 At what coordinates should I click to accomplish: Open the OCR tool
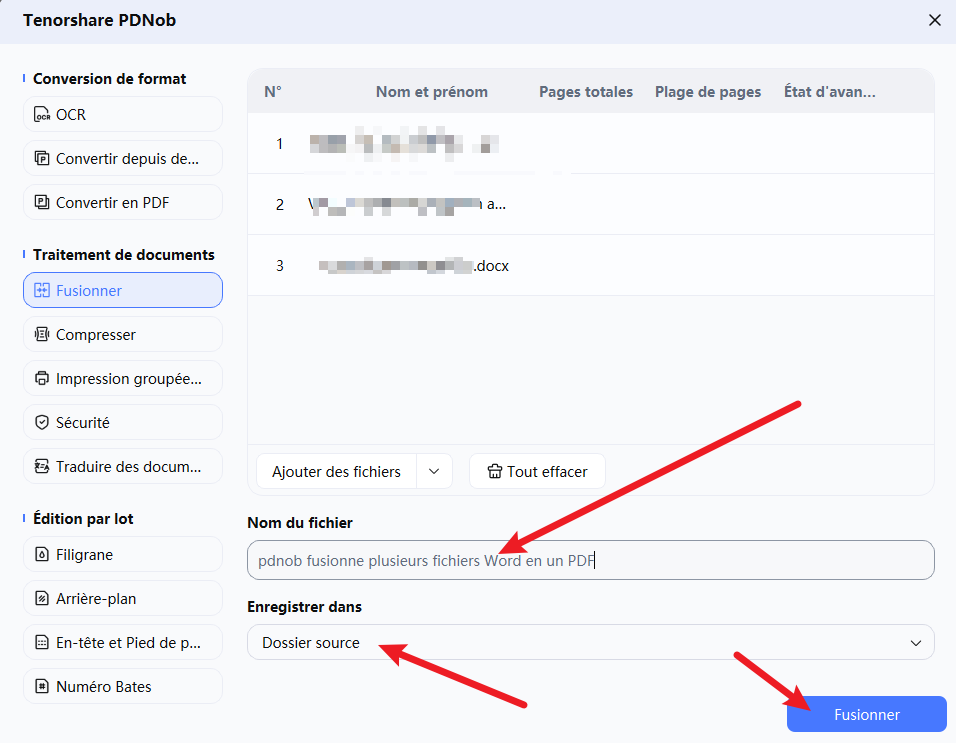click(x=123, y=115)
